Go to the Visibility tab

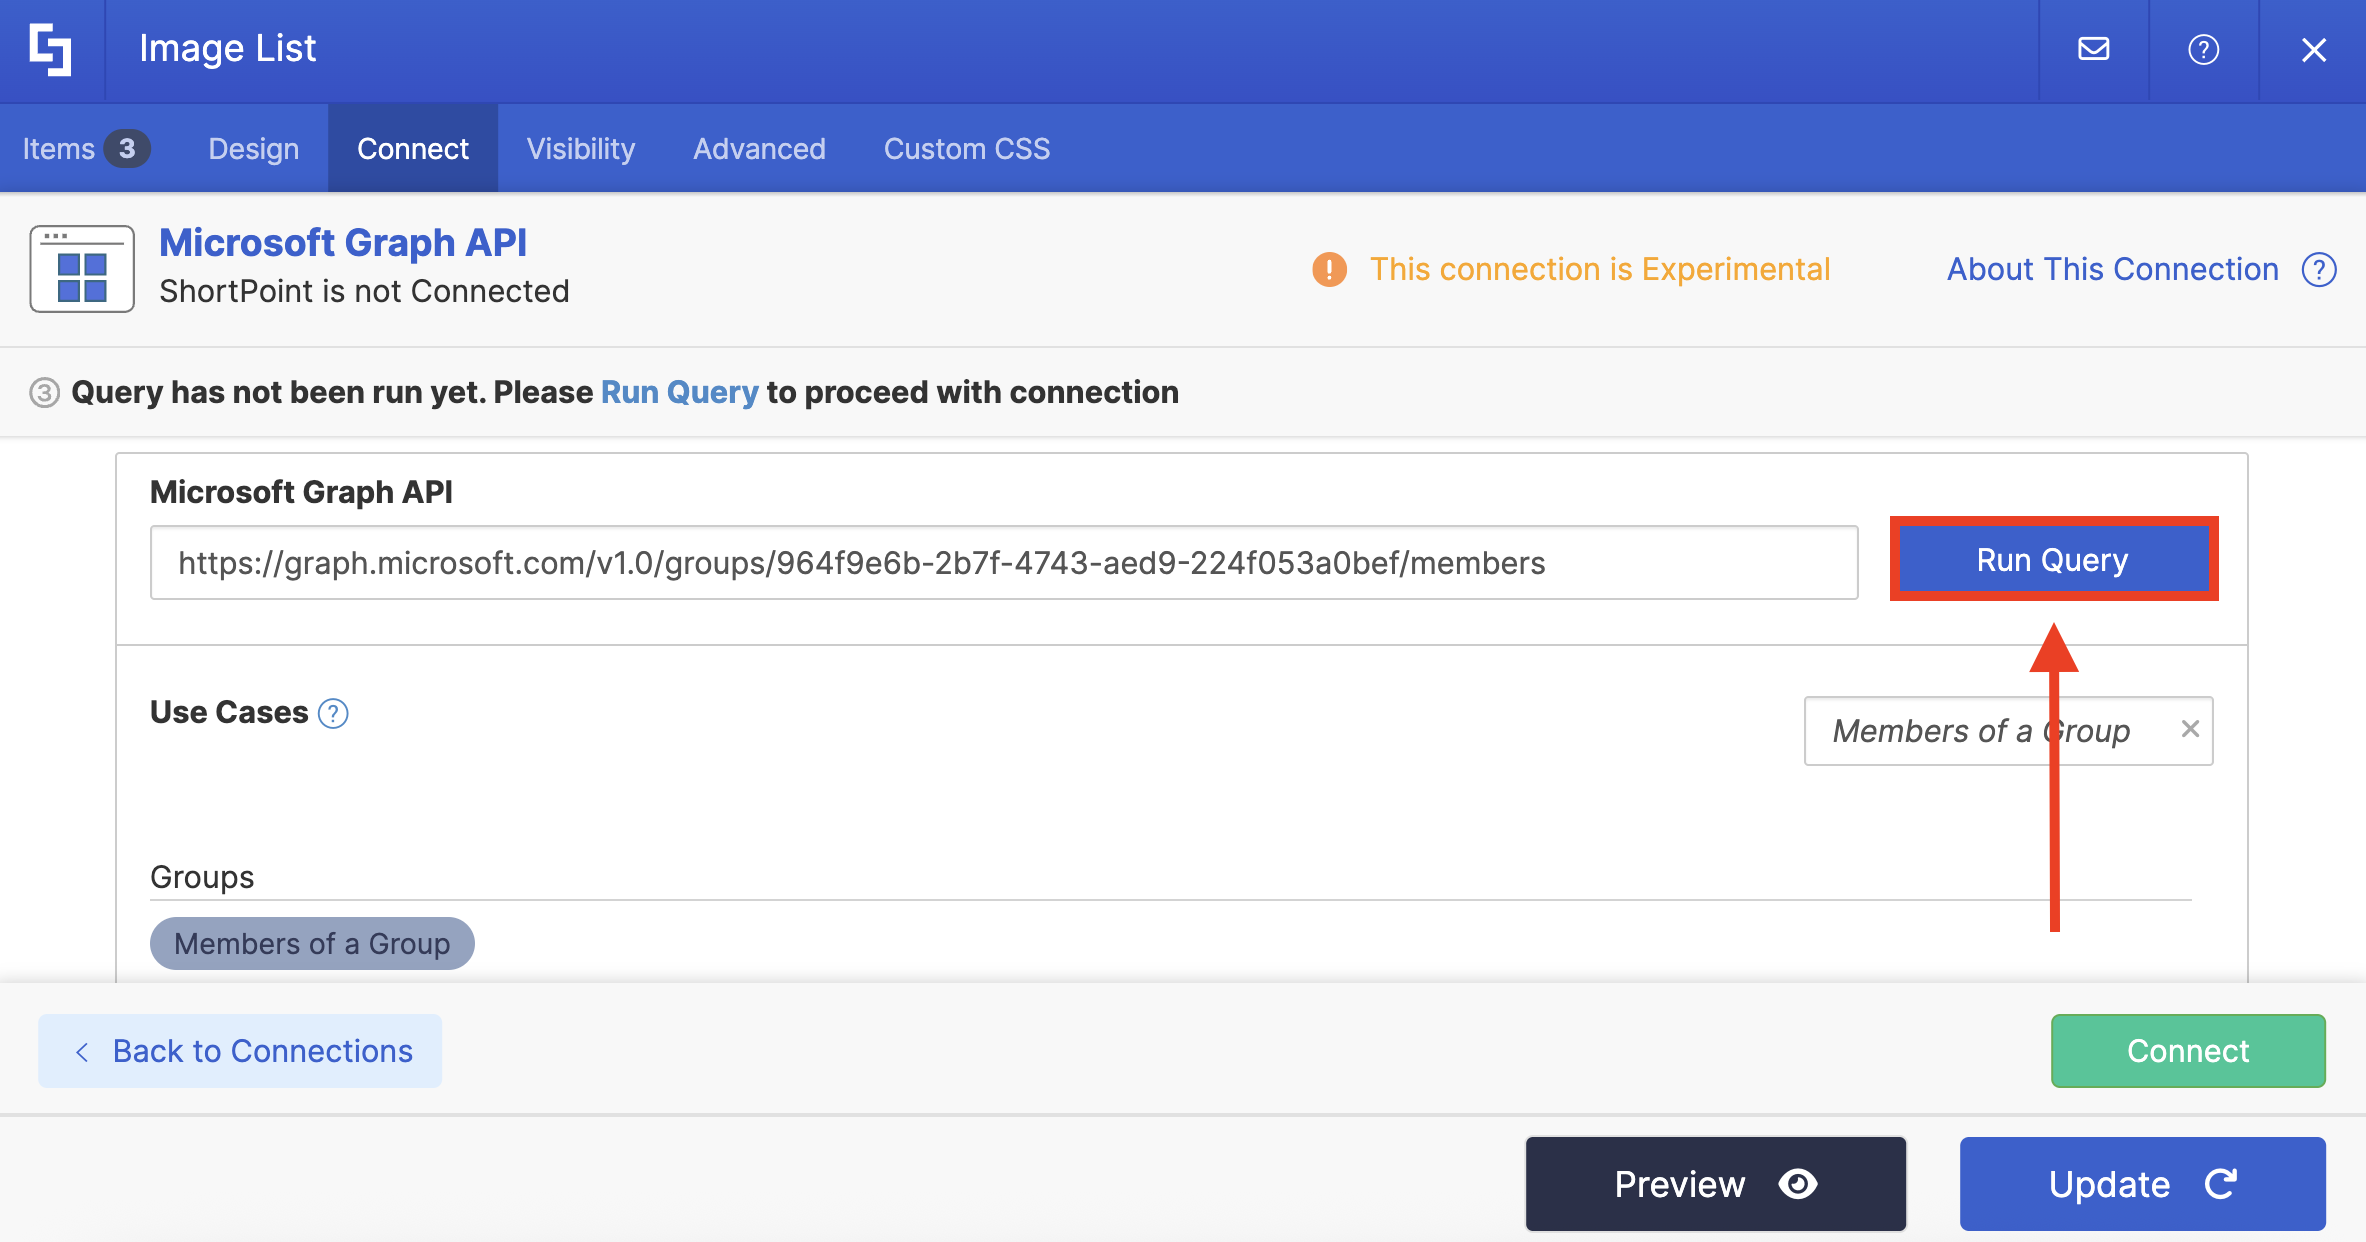pos(581,149)
